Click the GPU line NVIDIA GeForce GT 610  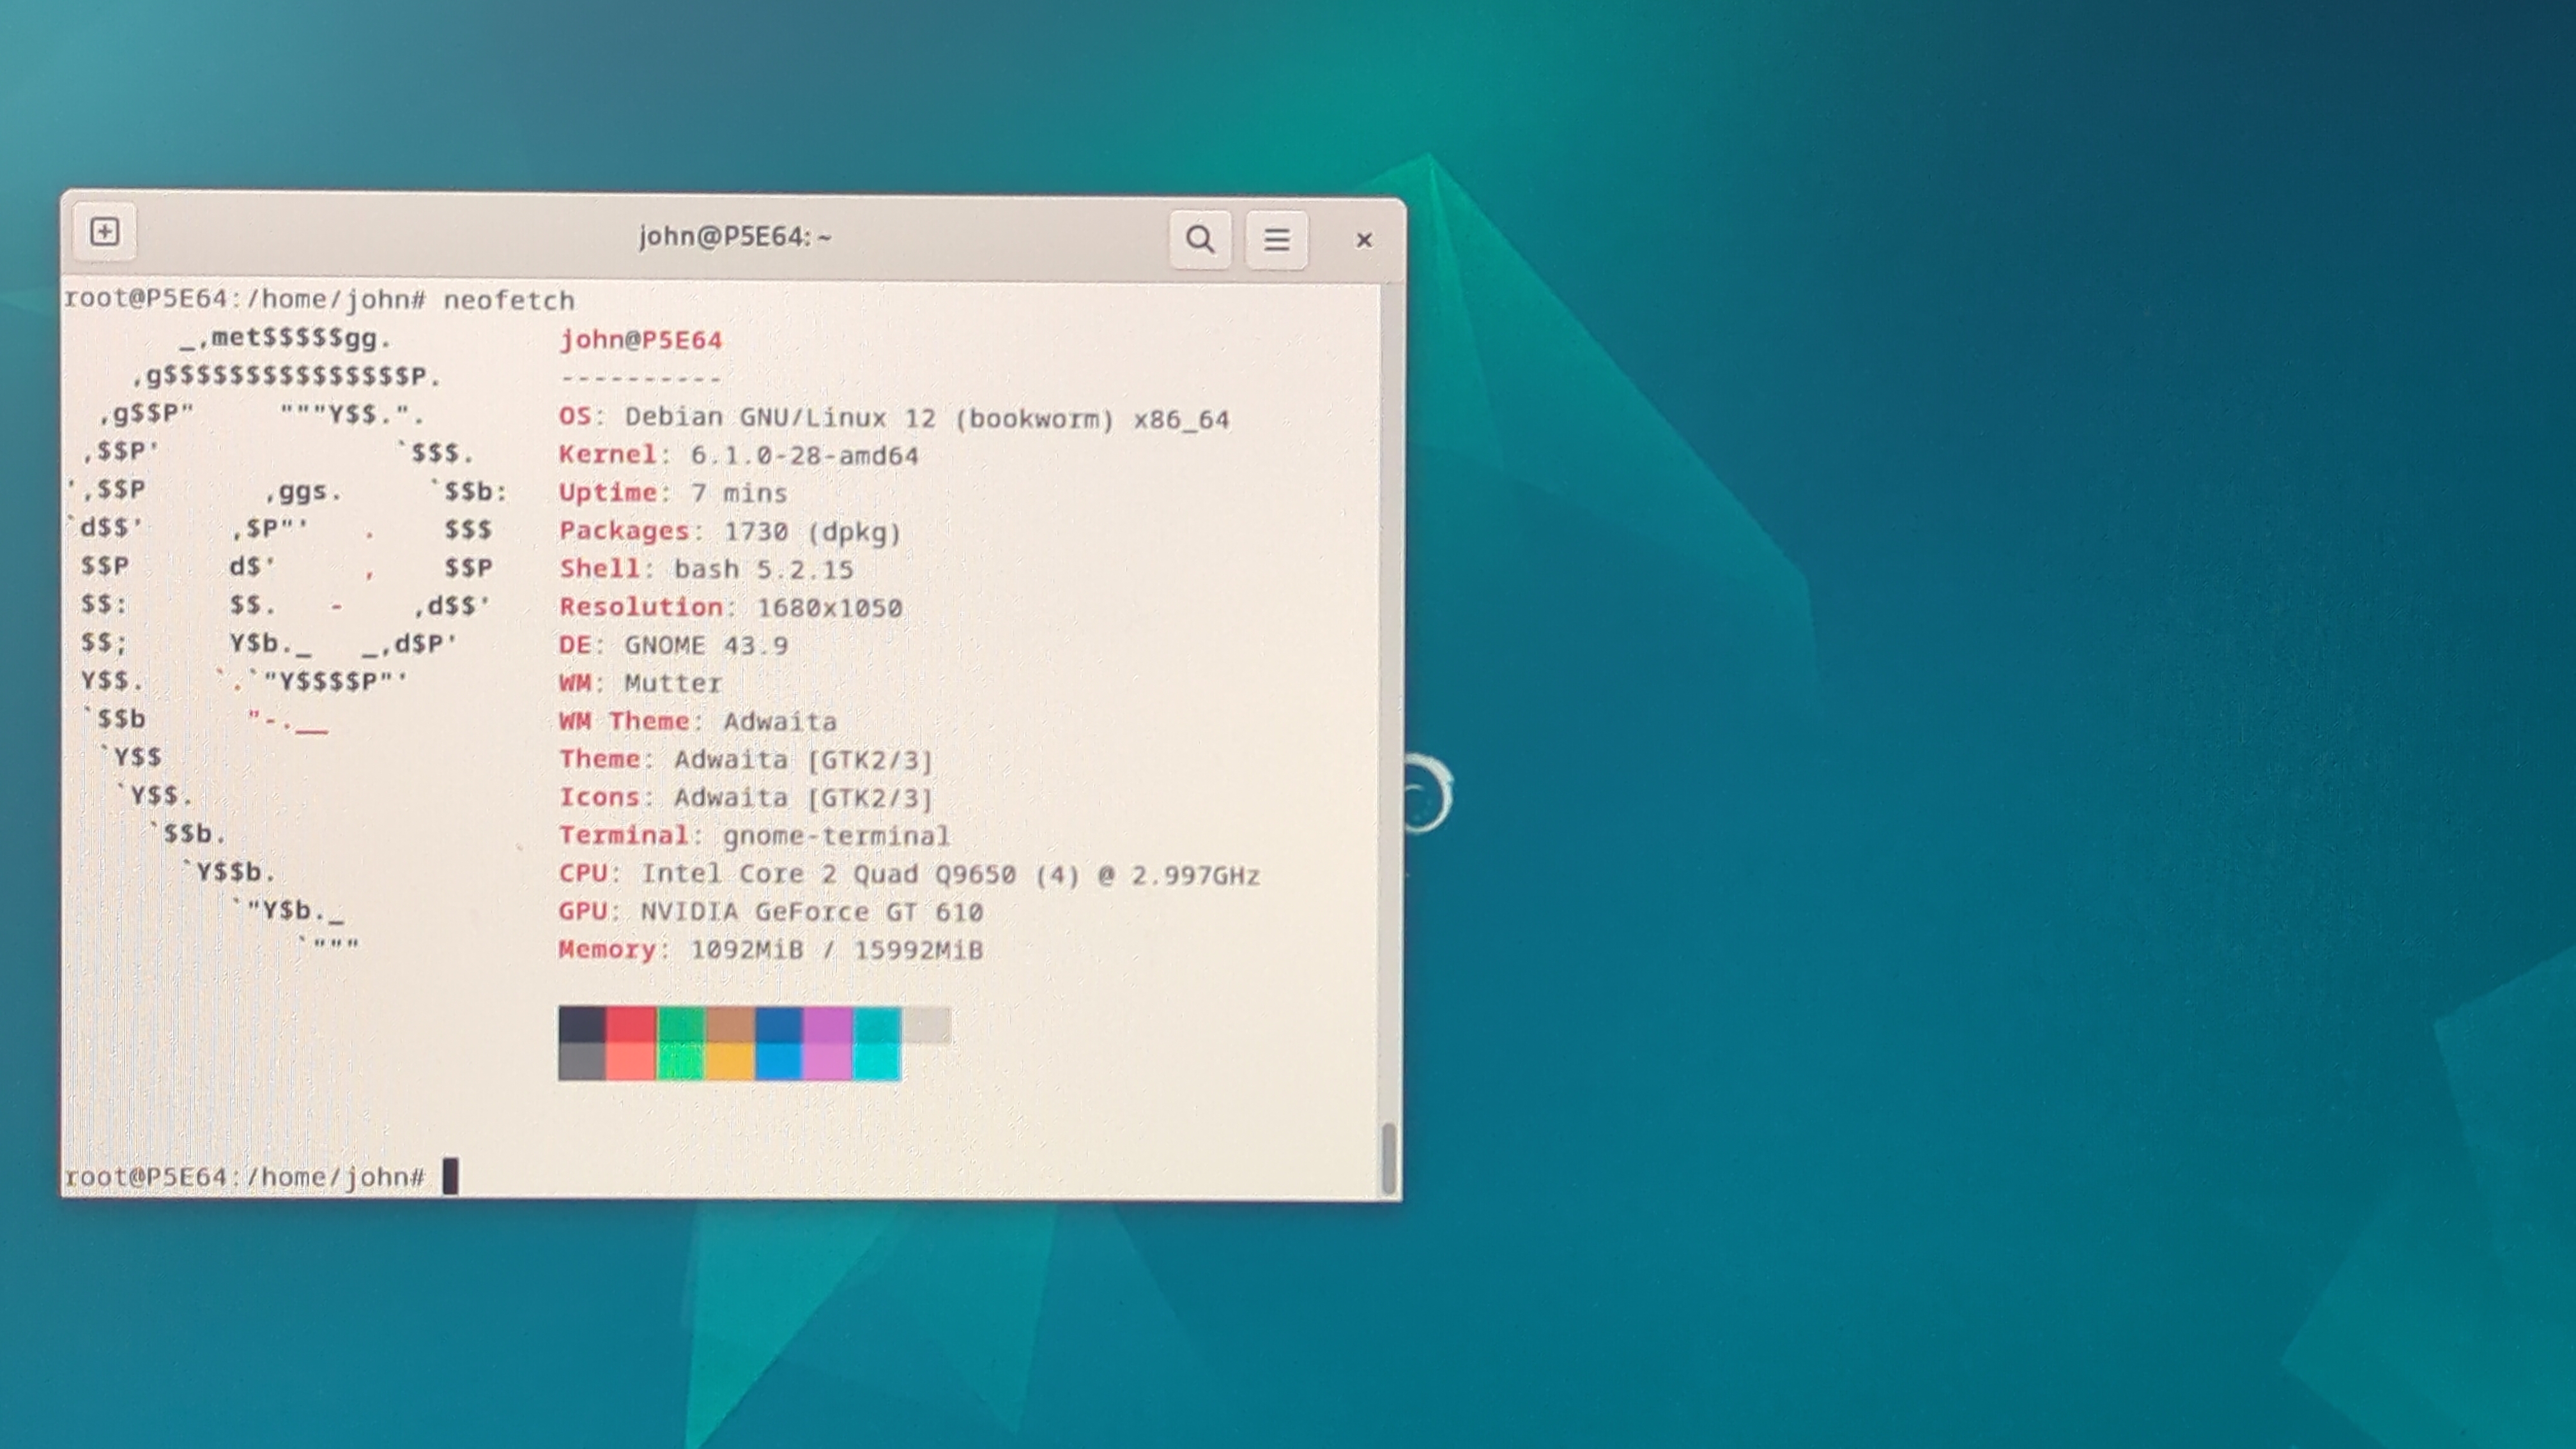point(771,912)
